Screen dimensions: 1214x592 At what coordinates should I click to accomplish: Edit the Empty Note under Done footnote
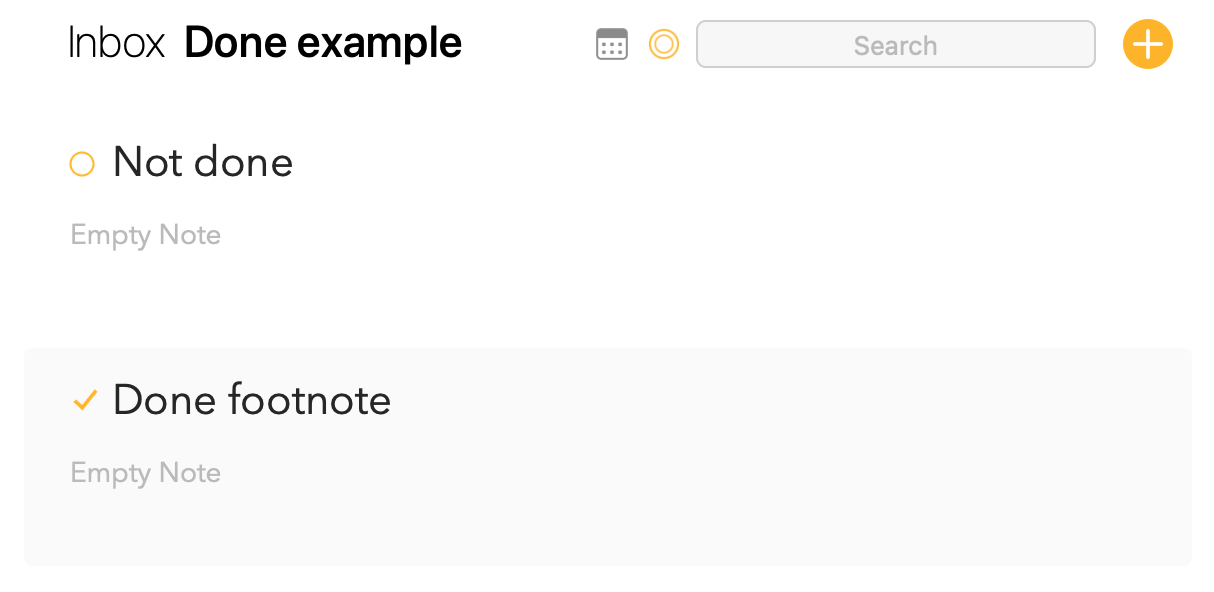(x=146, y=473)
